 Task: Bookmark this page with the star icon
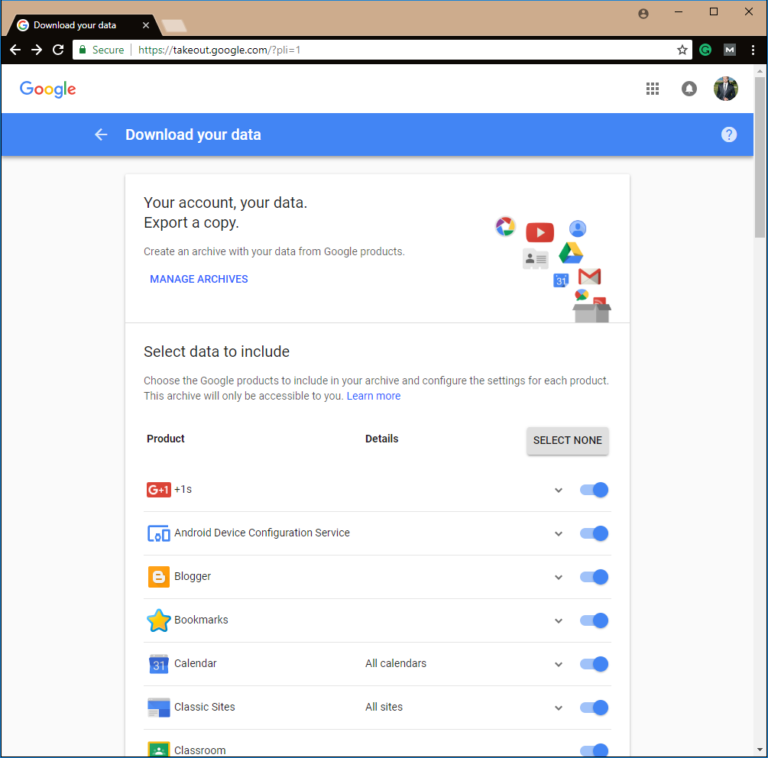click(x=682, y=50)
